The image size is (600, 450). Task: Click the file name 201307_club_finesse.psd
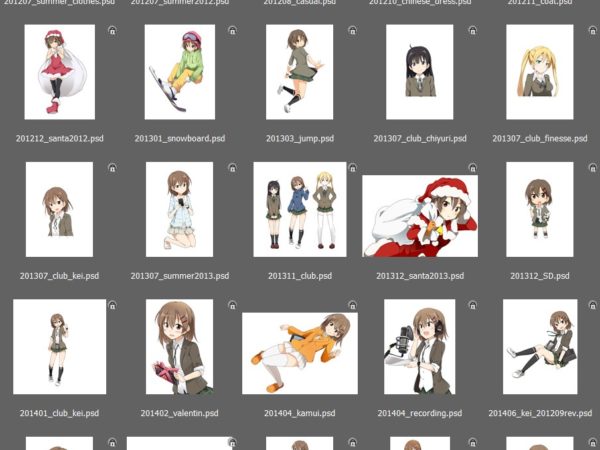click(x=540, y=139)
